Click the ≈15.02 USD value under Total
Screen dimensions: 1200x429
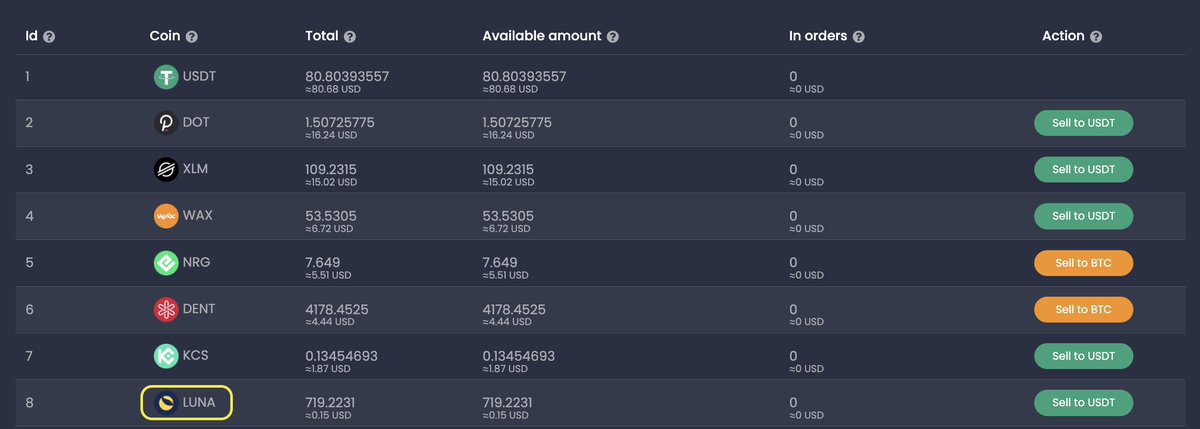click(x=329, y=182)
